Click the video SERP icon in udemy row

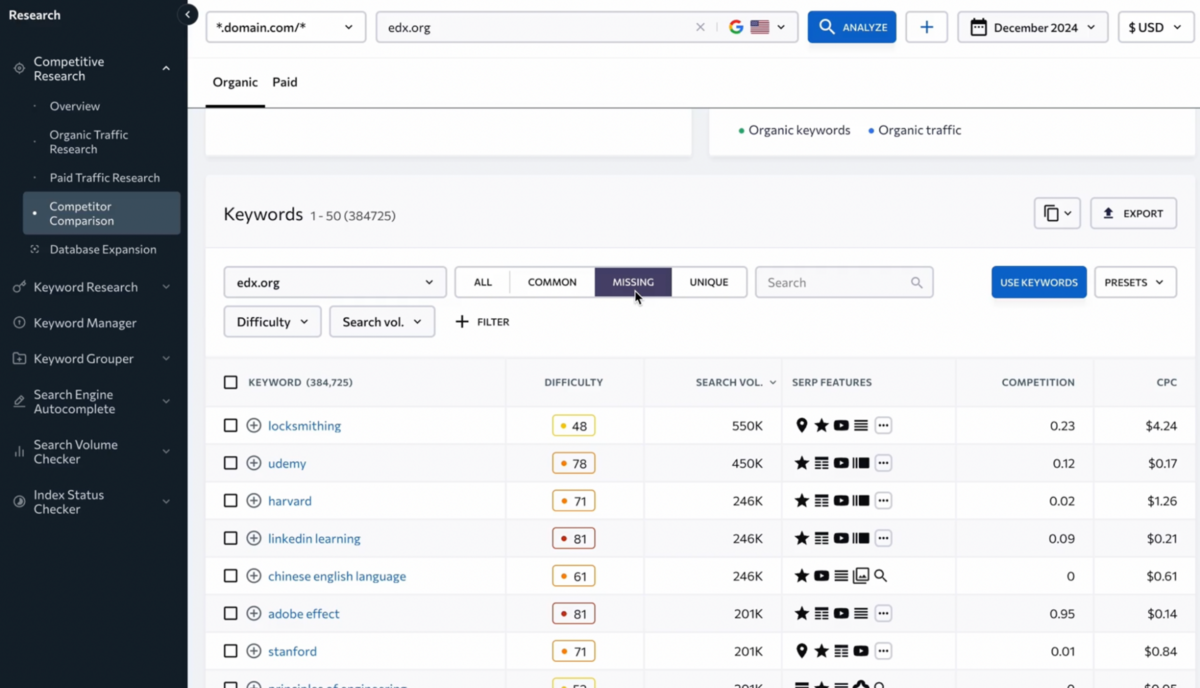pos(841,463)
